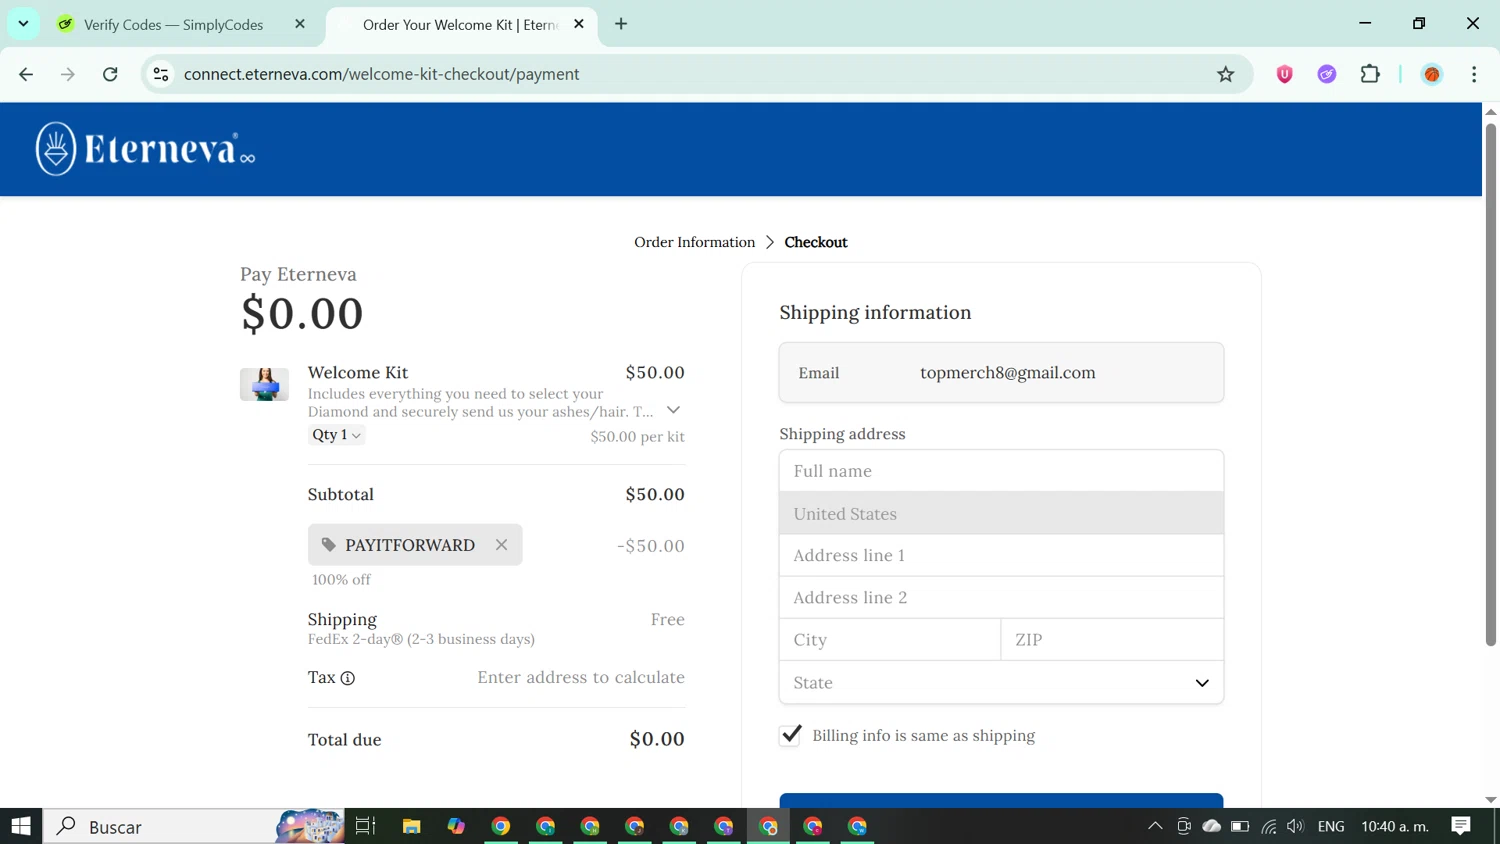
Task: Open the Qty 1 quantity dropdown
Action: (337, 435)
